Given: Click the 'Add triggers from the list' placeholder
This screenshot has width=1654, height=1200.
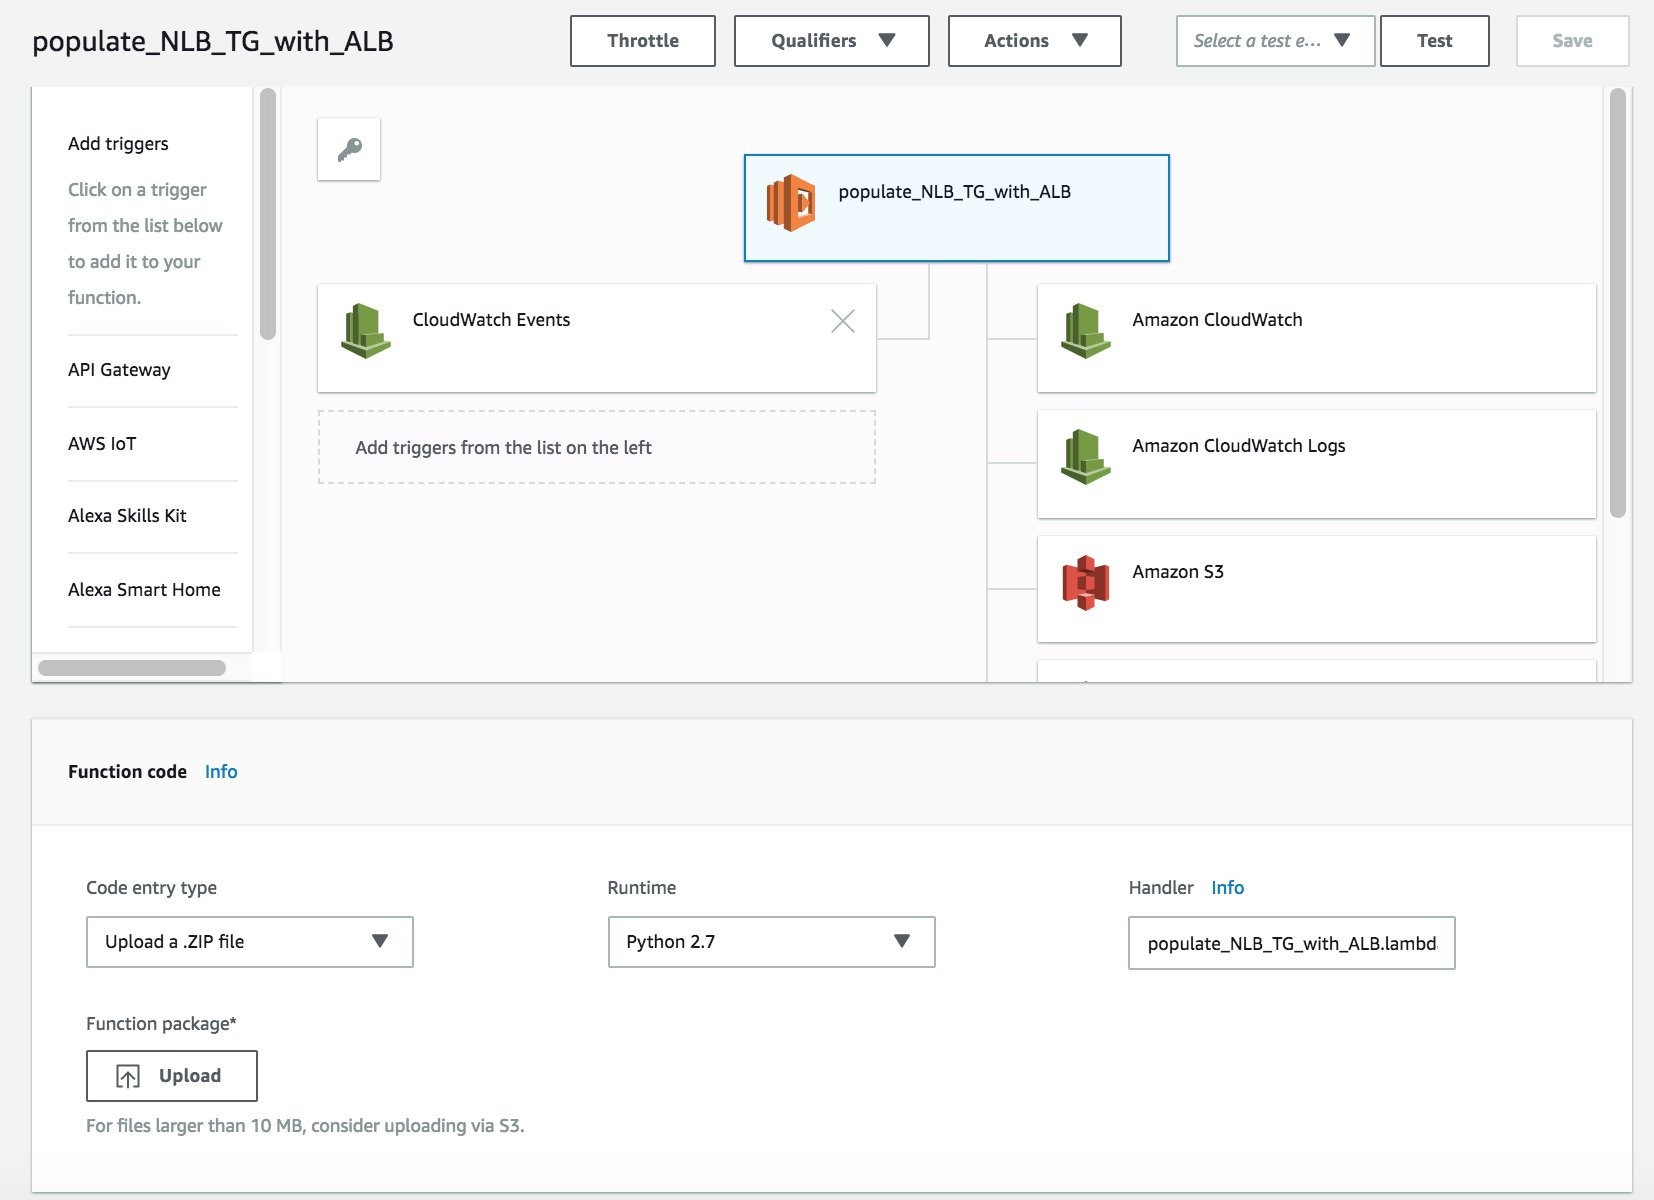Looking at the screenshot, I should coord(597,447).
